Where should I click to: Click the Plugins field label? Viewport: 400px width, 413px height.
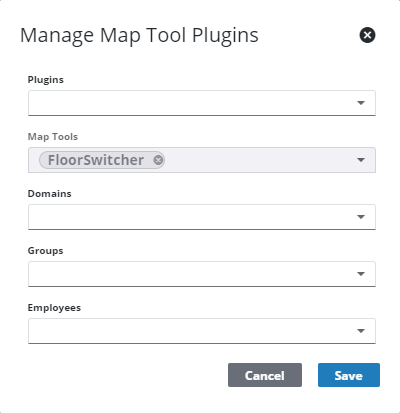[46, 80]
